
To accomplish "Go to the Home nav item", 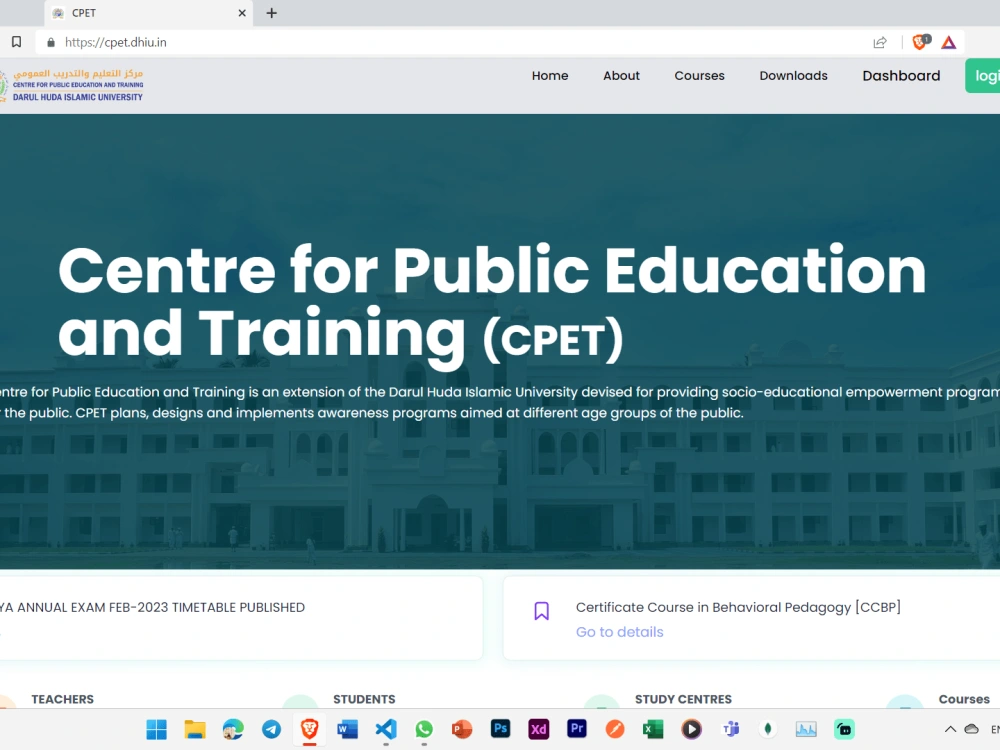I will pyautogui.click(x=550, y=75).
